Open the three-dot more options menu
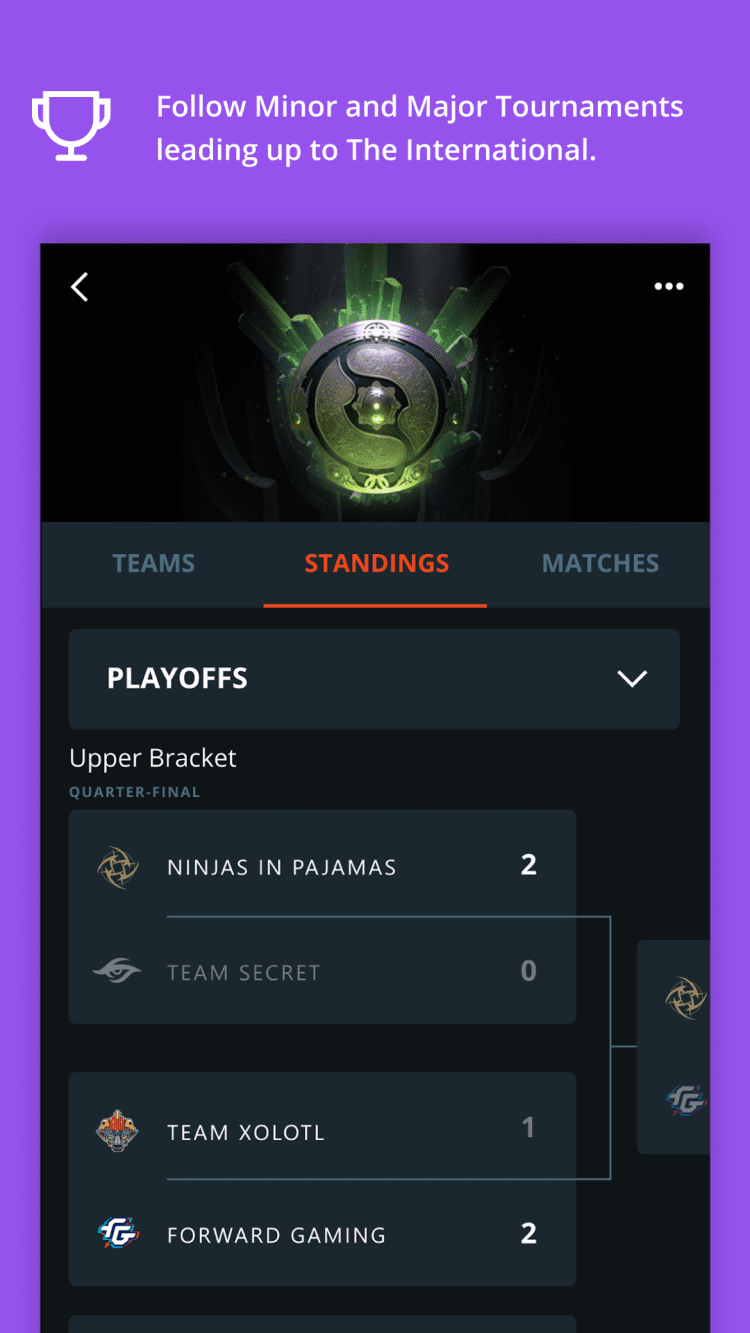Viewport: 750px width, 1333px height. [x=668, y=287]
